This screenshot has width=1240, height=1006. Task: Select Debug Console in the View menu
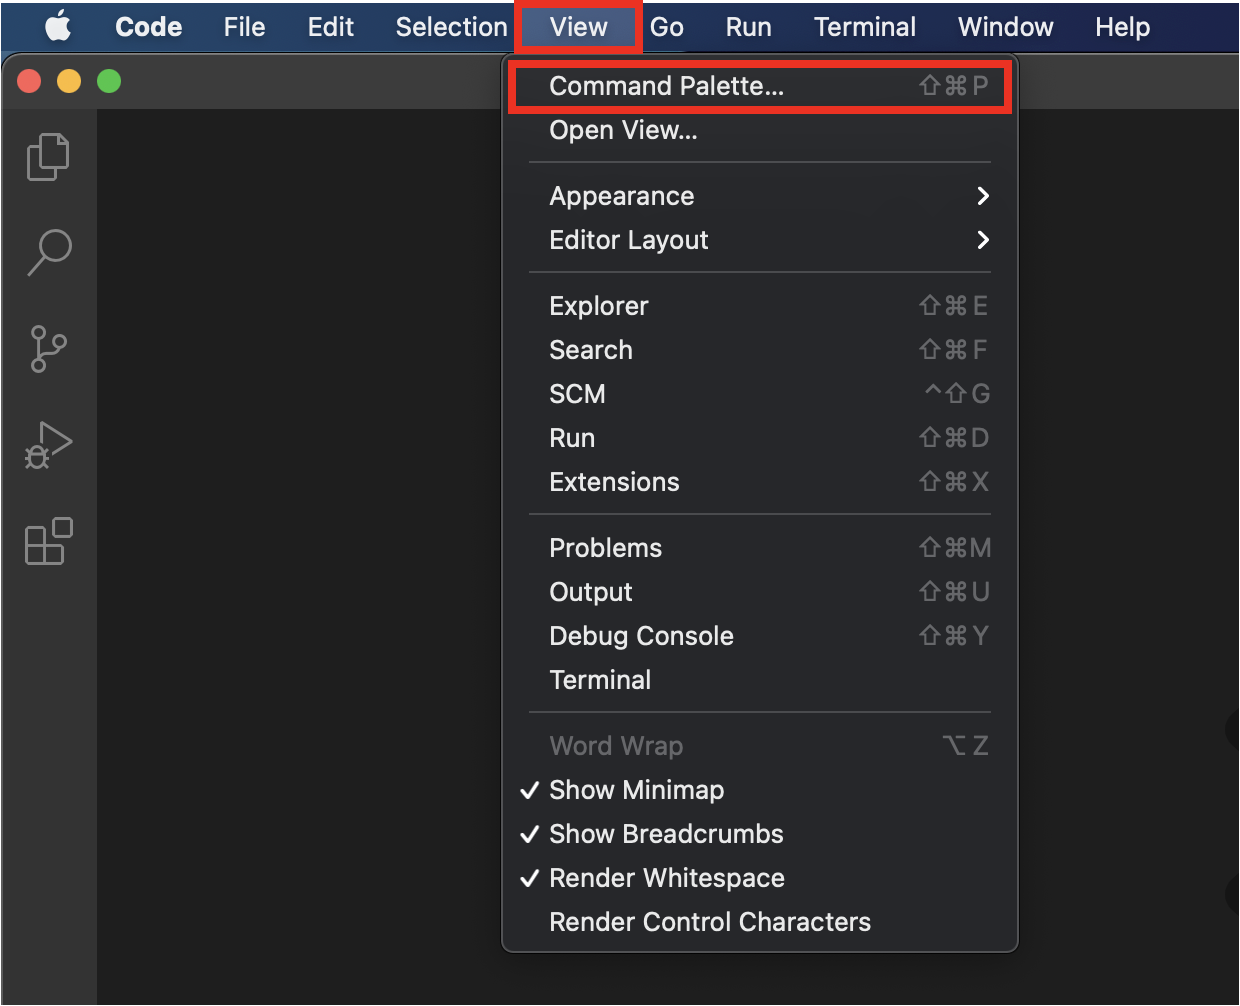(x=759, y=636)
